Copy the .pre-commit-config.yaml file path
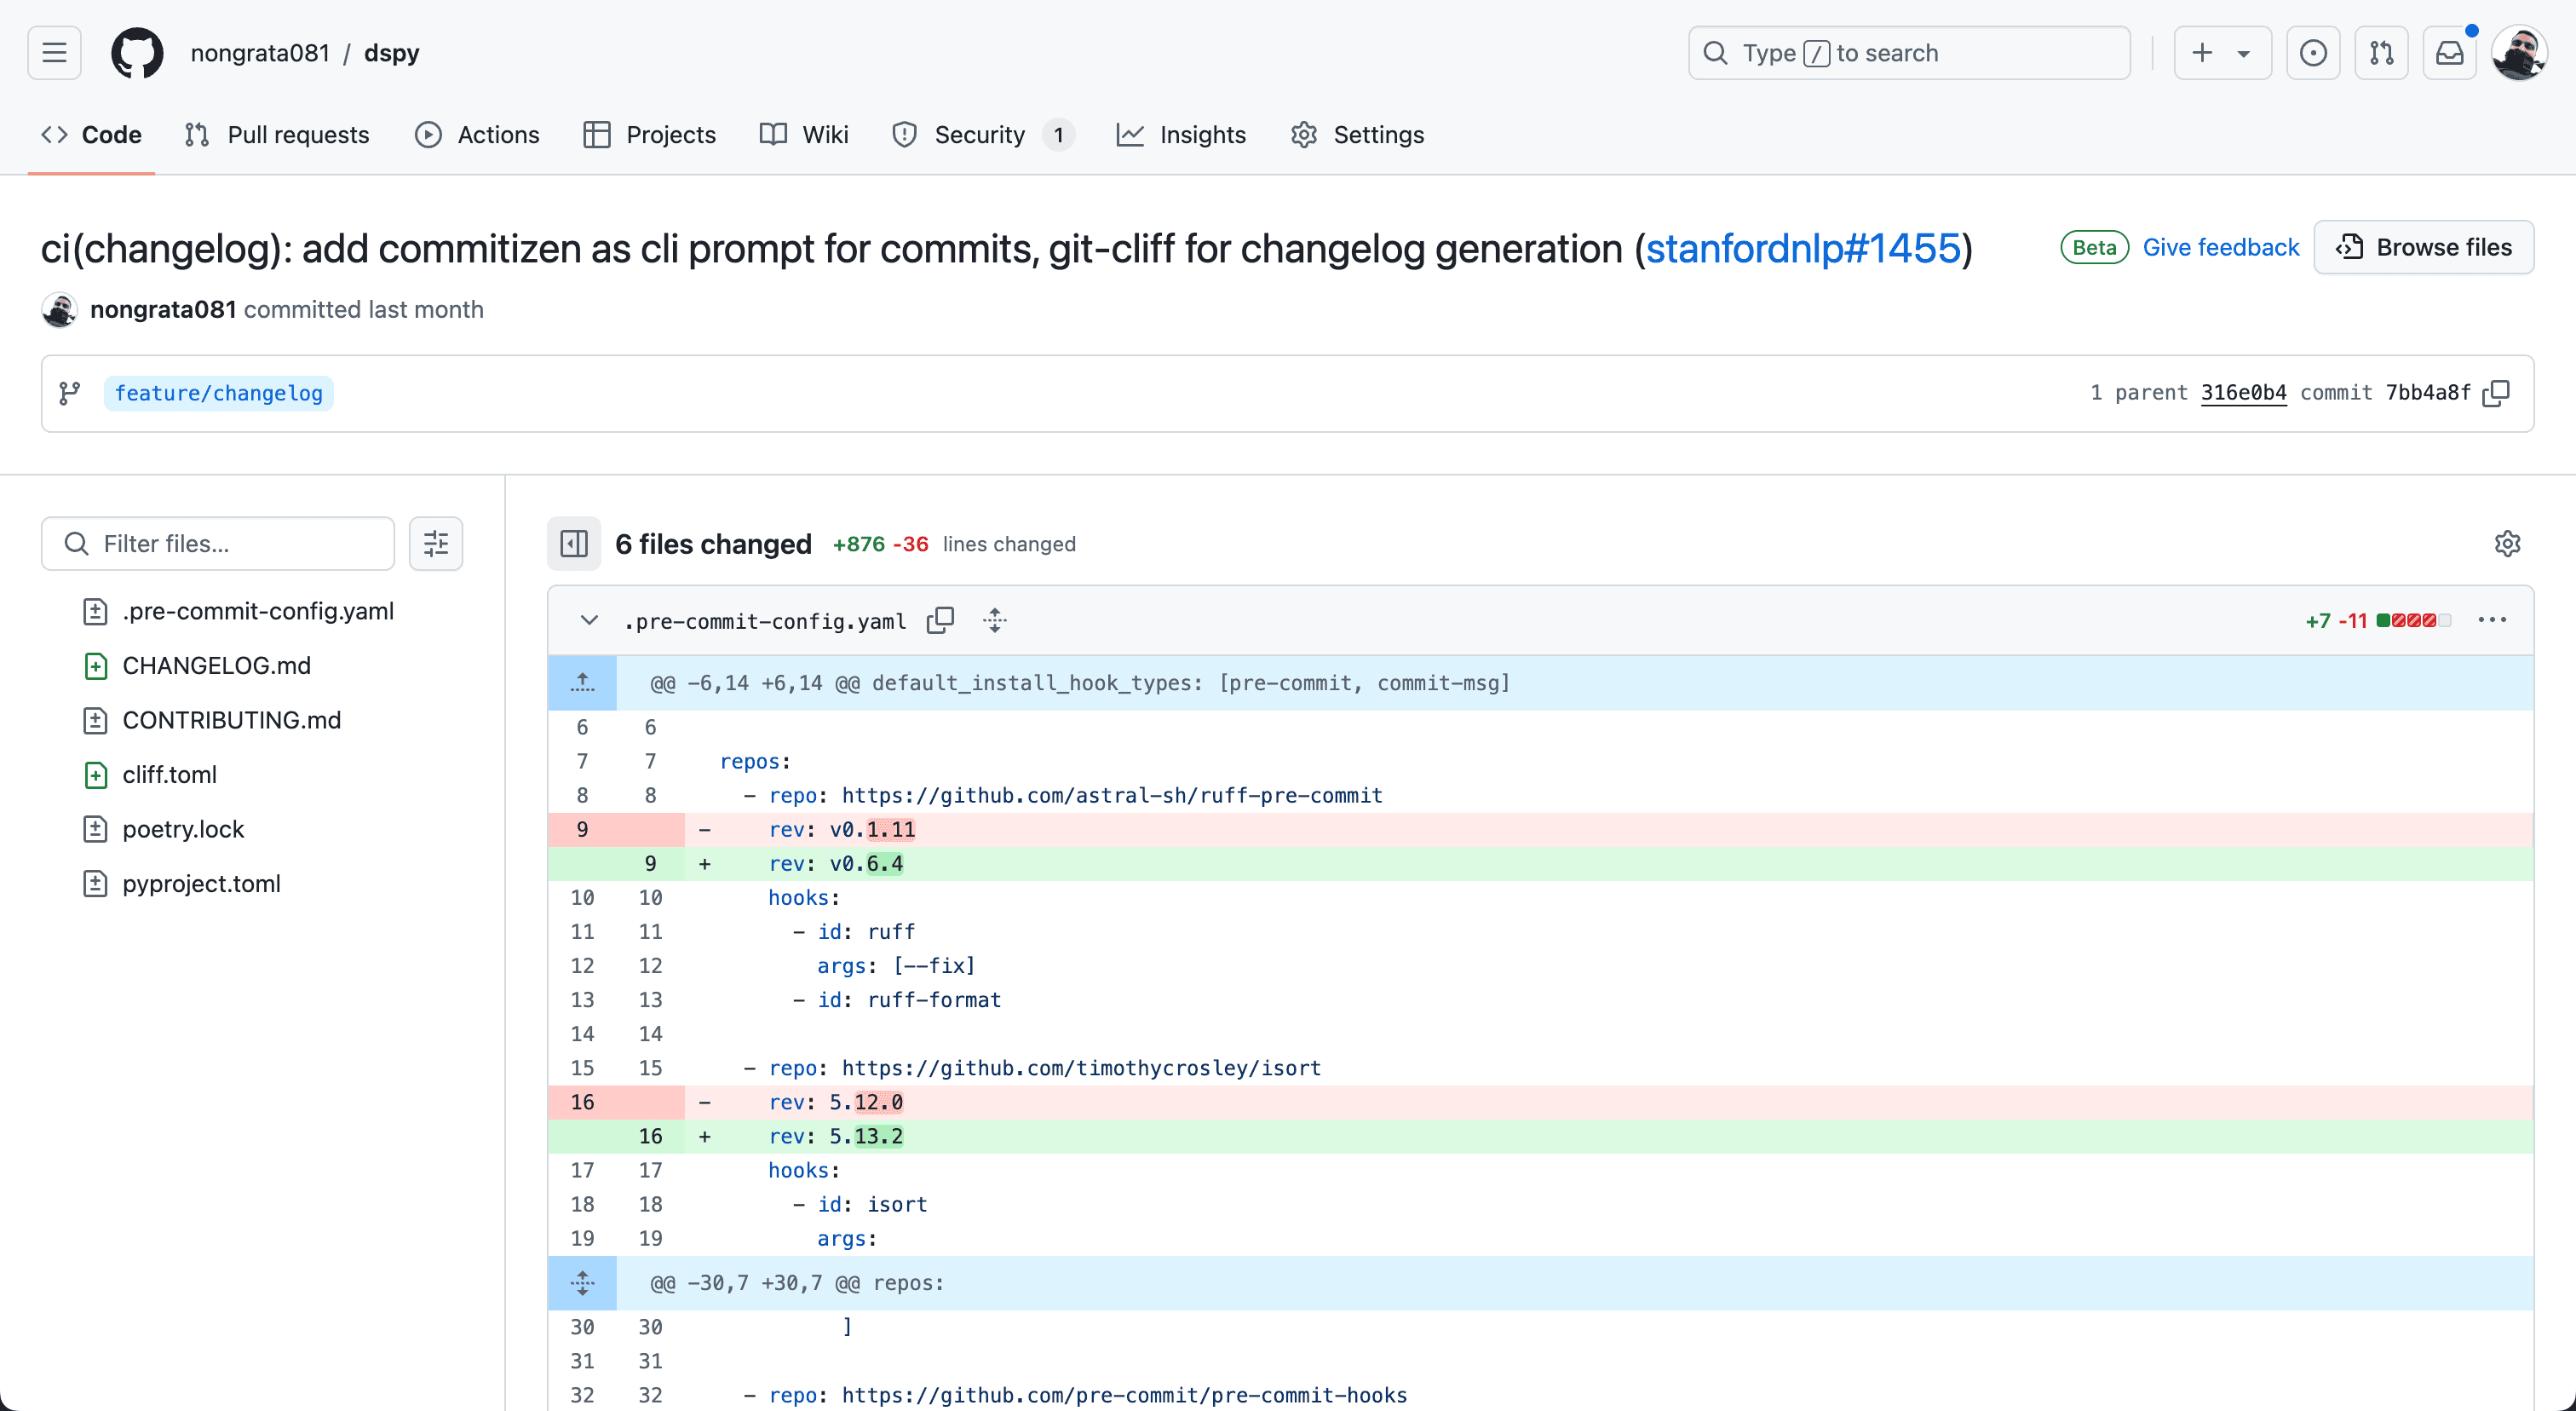This screenshot has height=1411, width=2576. pos(940,621)
